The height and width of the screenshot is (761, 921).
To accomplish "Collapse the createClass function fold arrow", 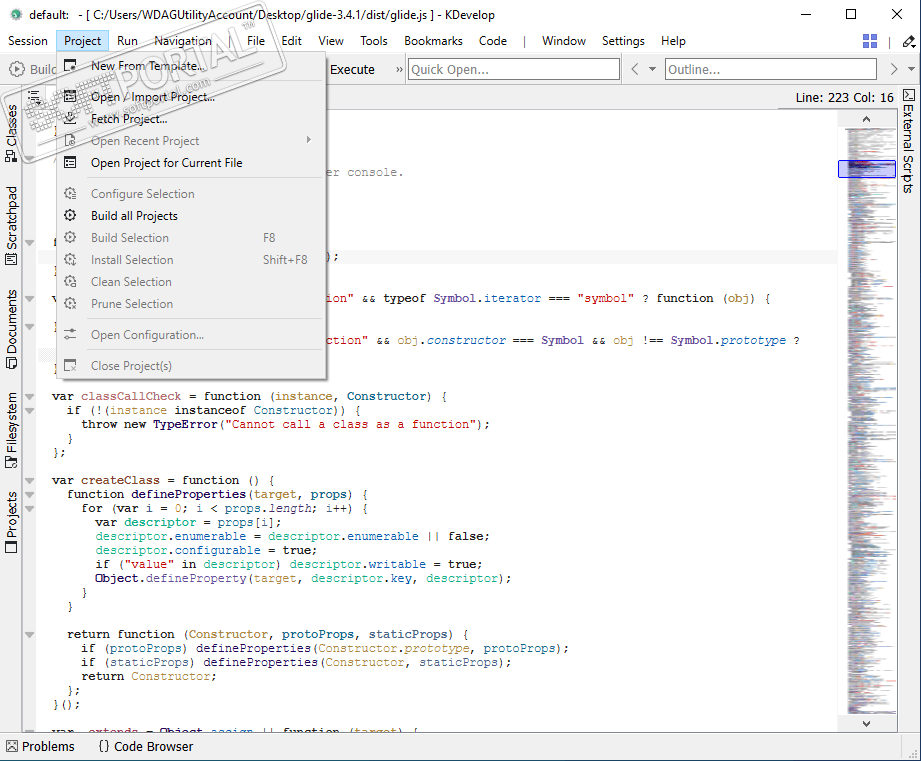I will pos(30,480).
